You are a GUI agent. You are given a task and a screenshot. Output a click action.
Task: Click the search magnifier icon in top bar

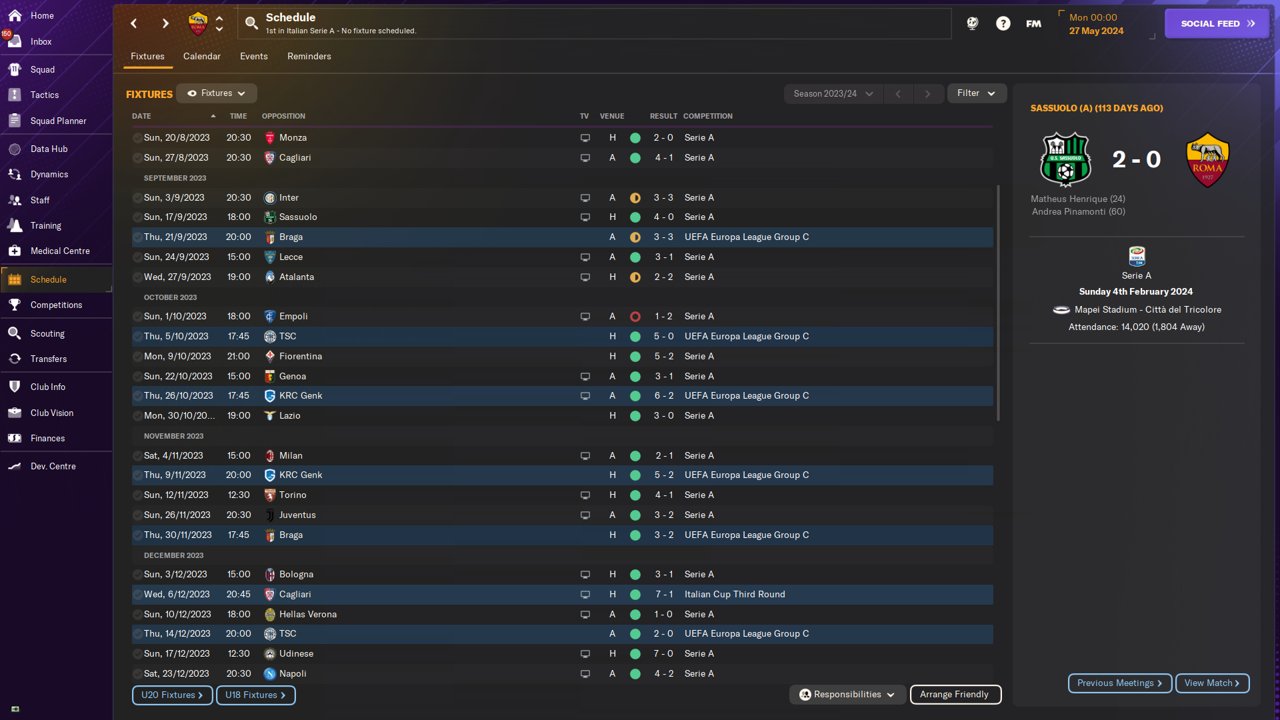[251, 23]
